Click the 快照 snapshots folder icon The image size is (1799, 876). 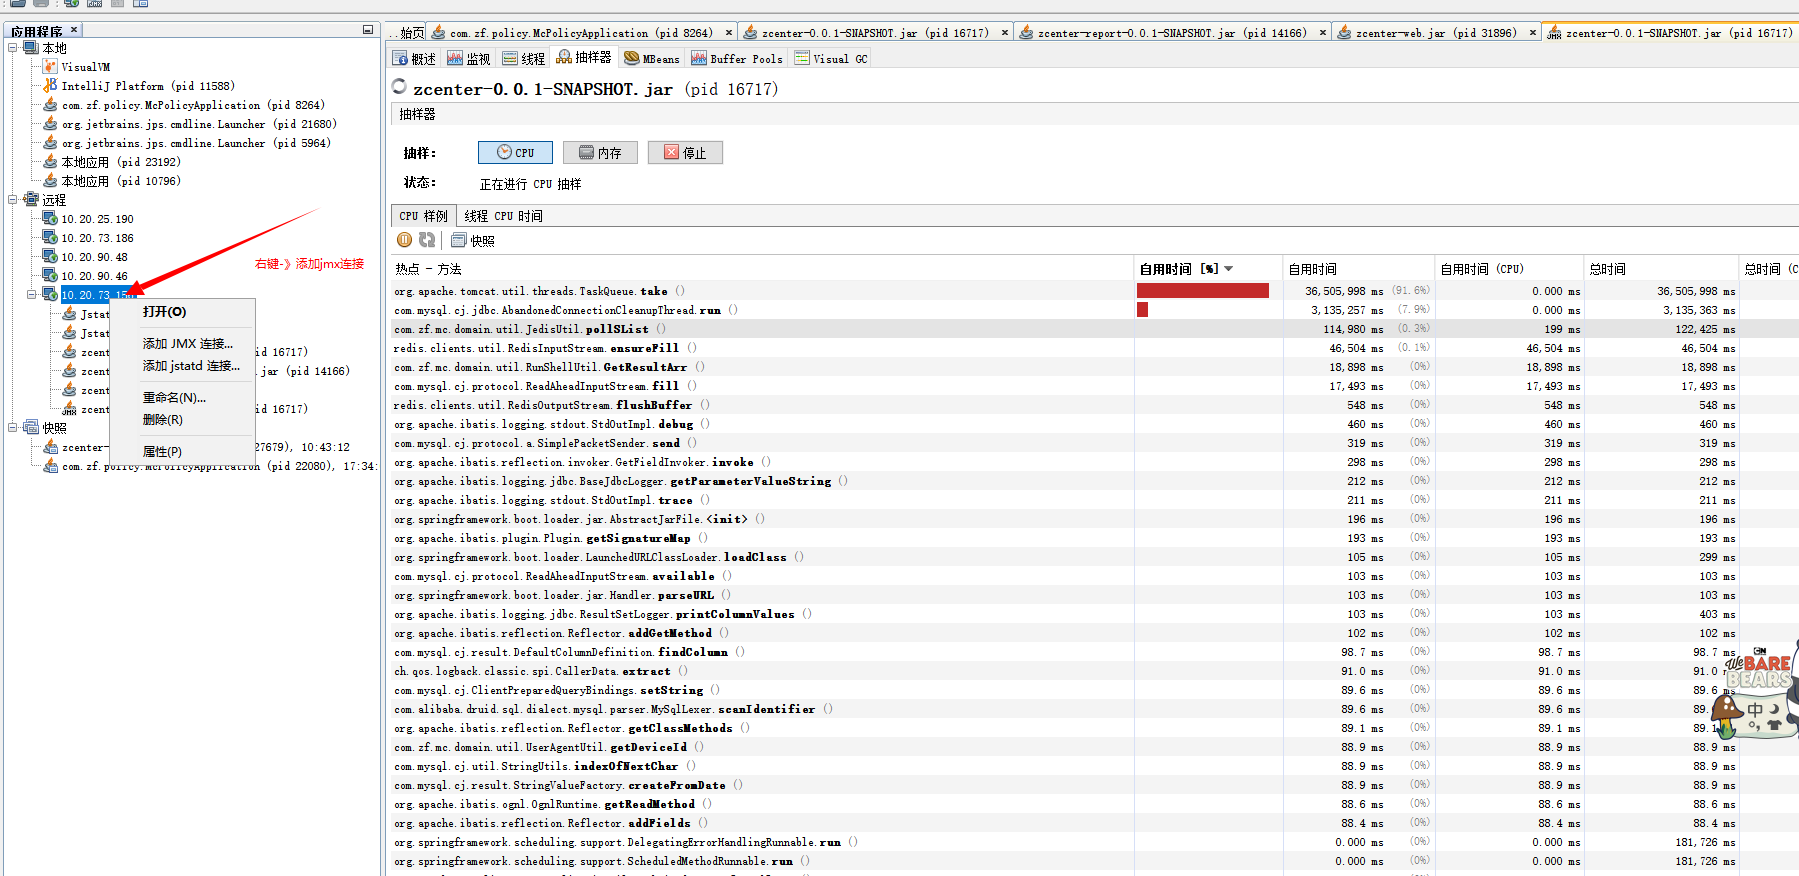31,428
